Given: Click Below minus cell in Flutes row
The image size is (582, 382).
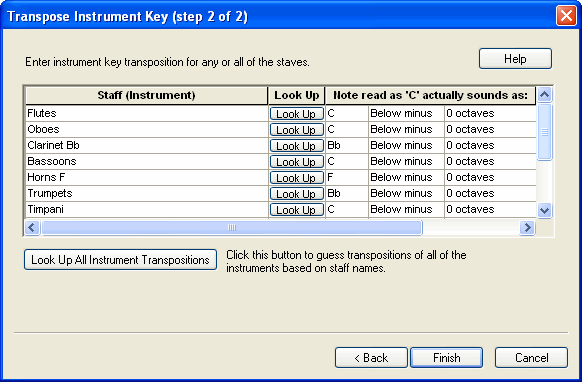Looking at the screenshot, I should 406,113.
